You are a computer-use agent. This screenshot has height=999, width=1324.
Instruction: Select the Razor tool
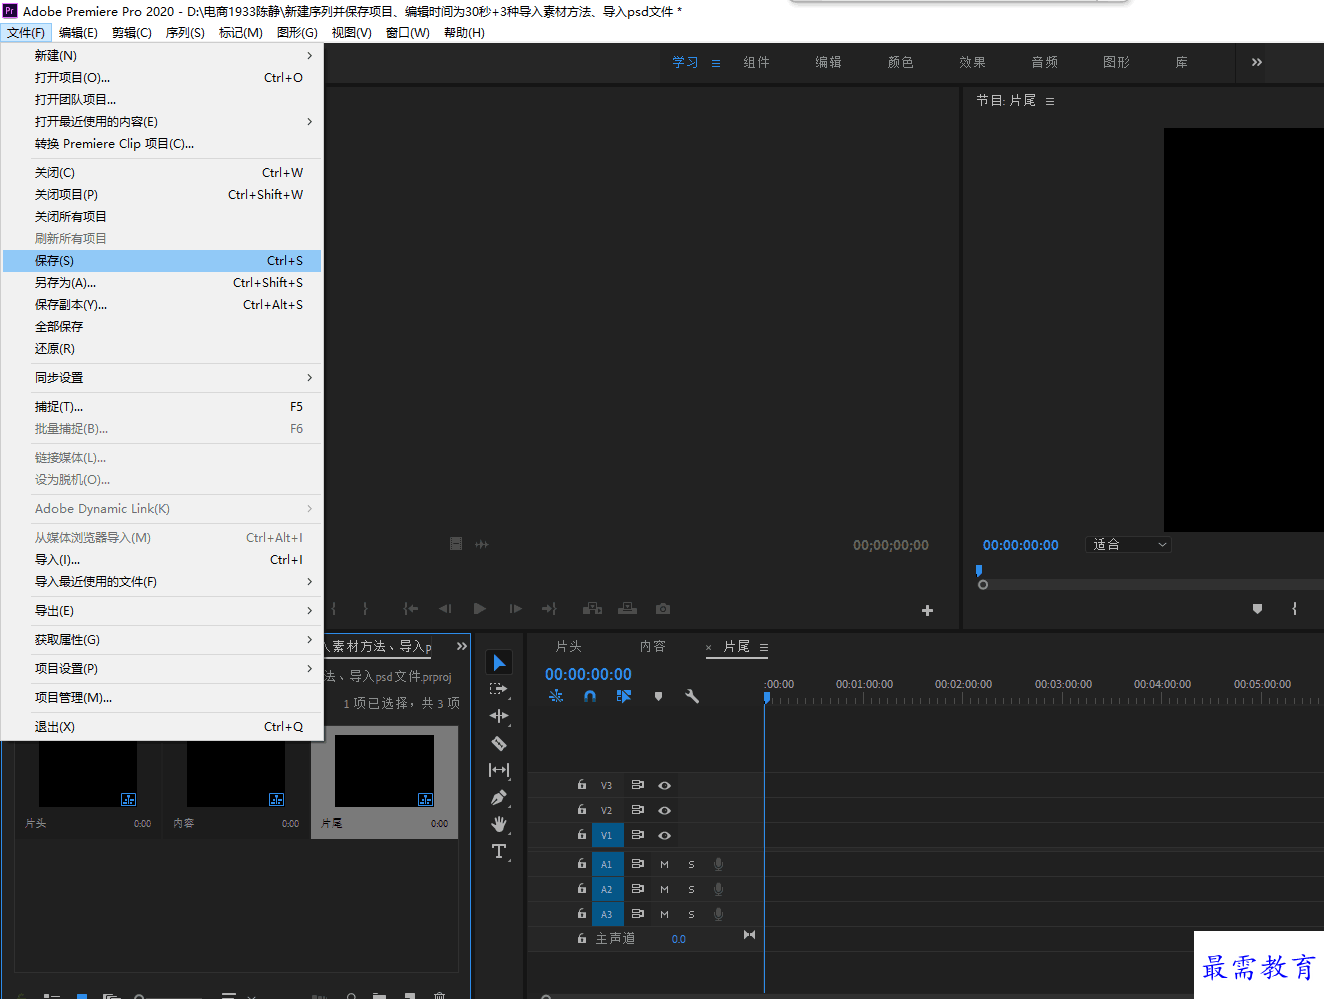click(499, 743)
